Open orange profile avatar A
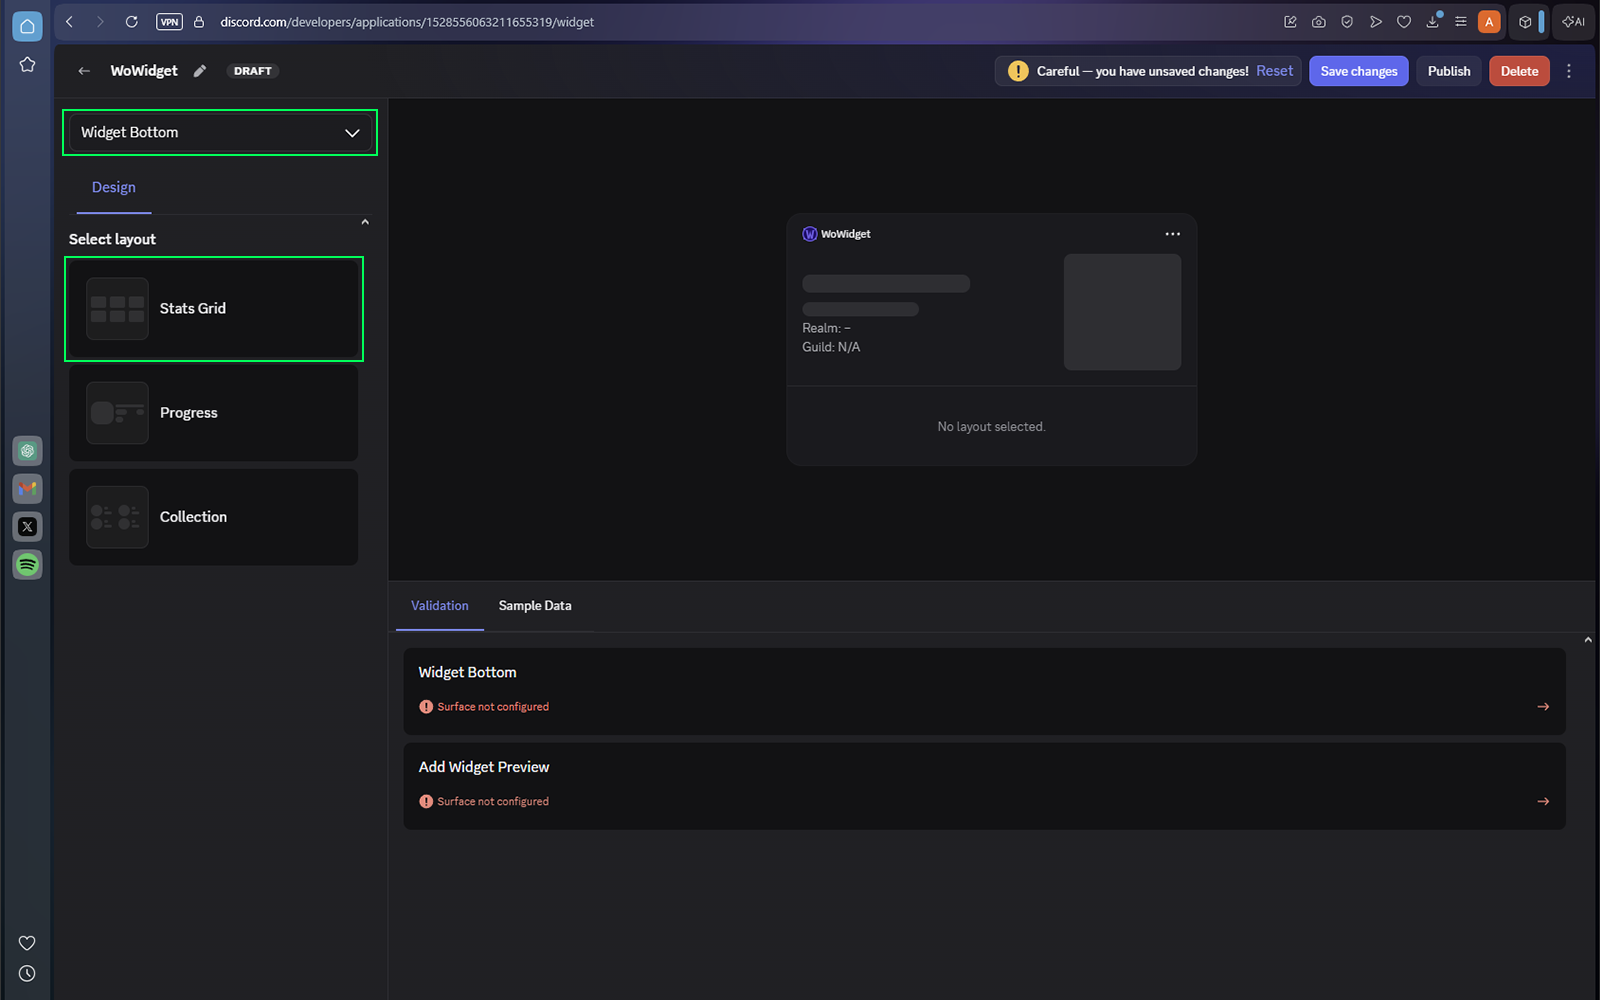Screen dimensions: 1600x1000 tap(1489, 22)
